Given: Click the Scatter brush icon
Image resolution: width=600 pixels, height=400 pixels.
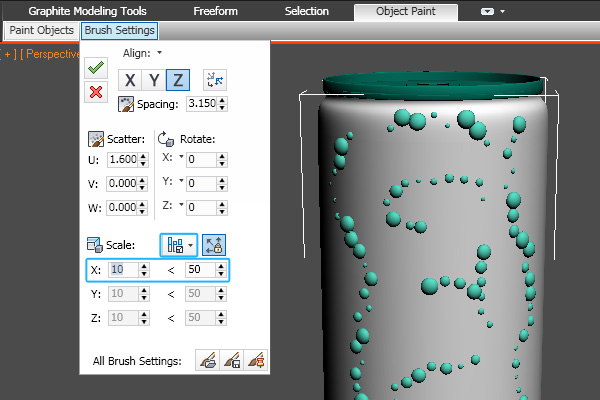Looking at the screenshot, I should 96,139.
